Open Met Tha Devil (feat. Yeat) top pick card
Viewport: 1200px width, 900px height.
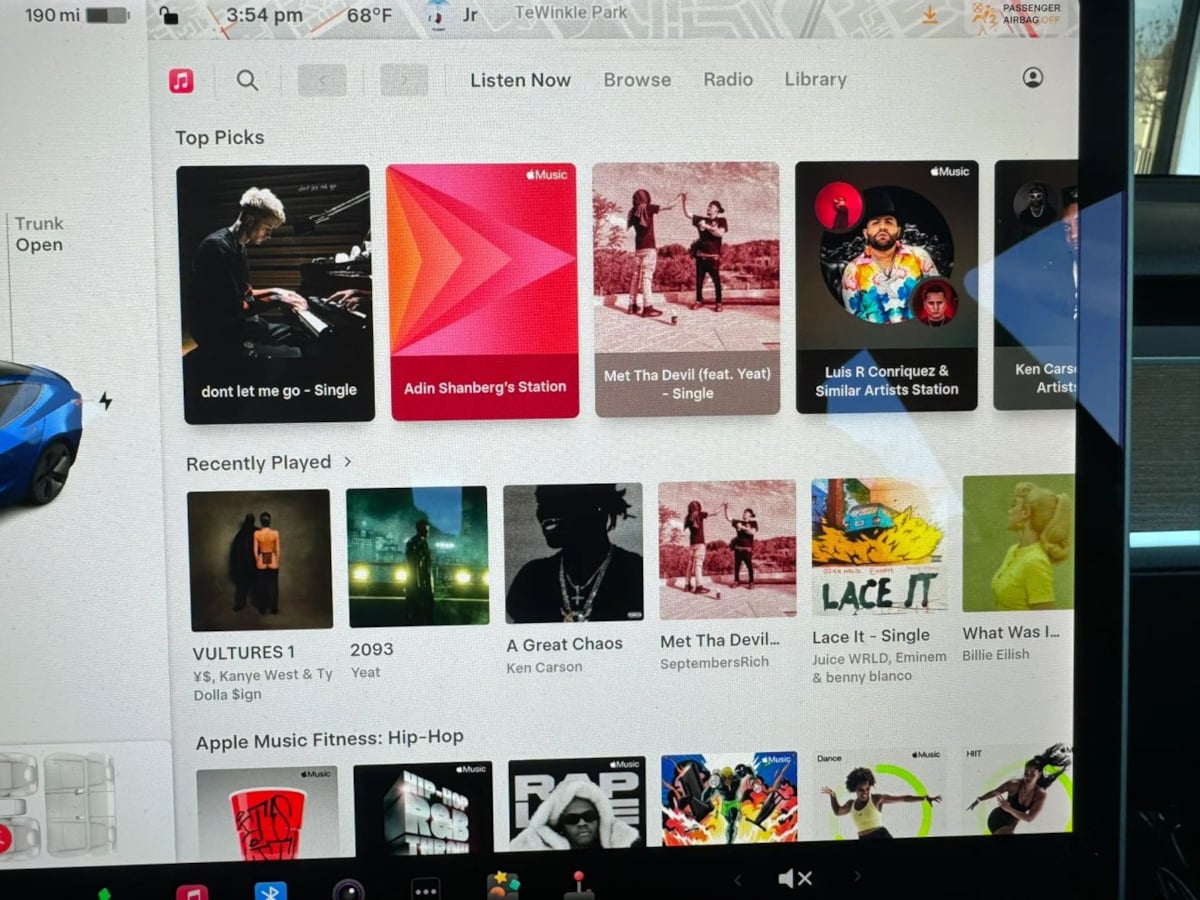pos(687,289)
